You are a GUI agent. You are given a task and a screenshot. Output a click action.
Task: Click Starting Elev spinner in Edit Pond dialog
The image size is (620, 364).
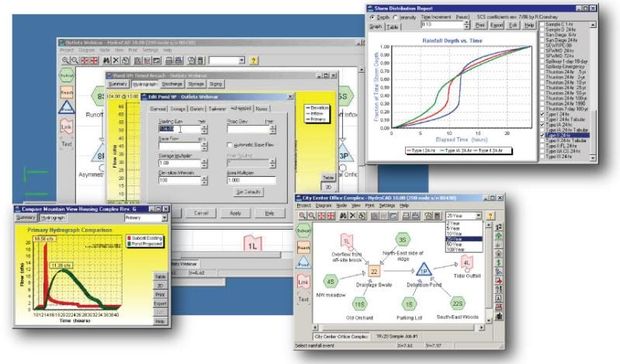click(x=204, y=129)
